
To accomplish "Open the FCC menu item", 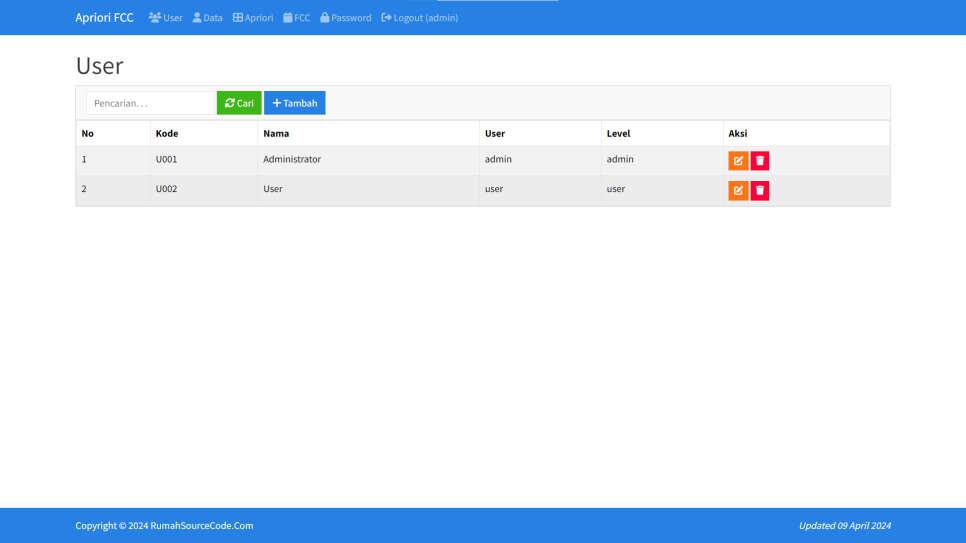I will [297, 18].
